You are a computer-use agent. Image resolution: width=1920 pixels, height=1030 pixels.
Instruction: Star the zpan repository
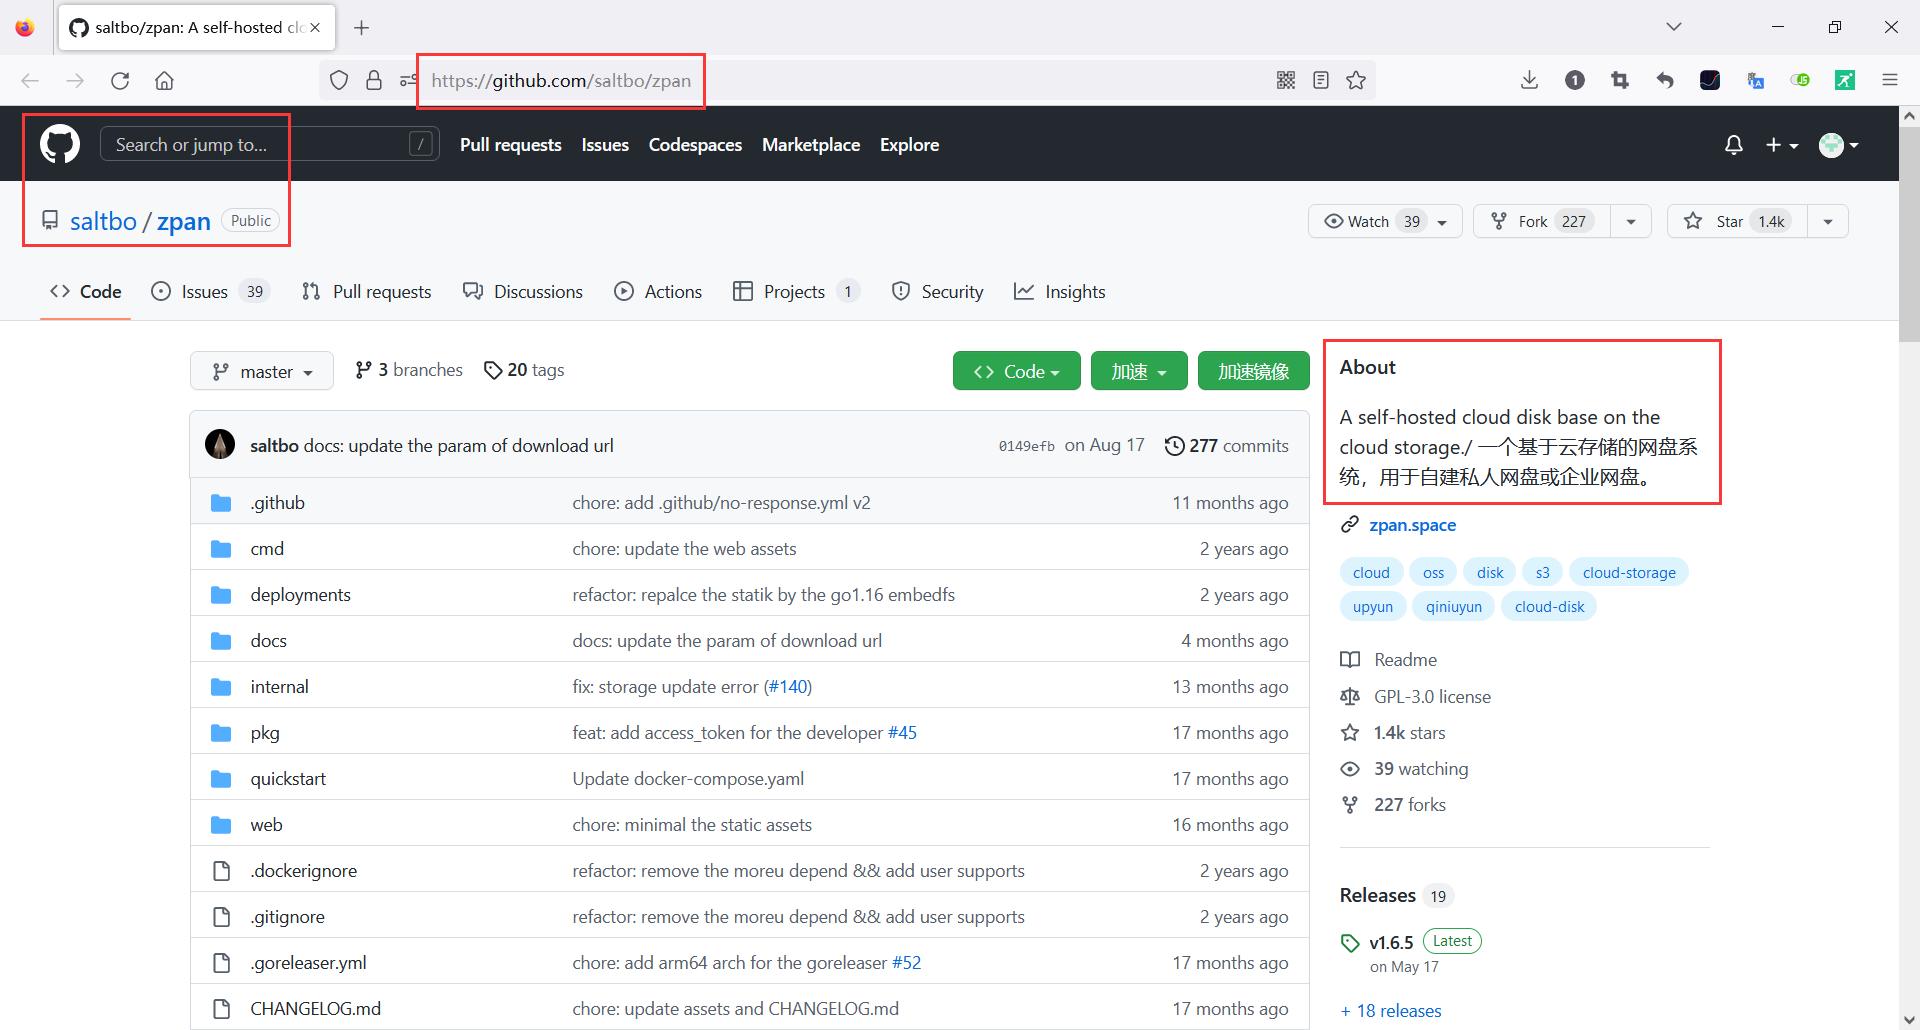tap(1737, 221)
